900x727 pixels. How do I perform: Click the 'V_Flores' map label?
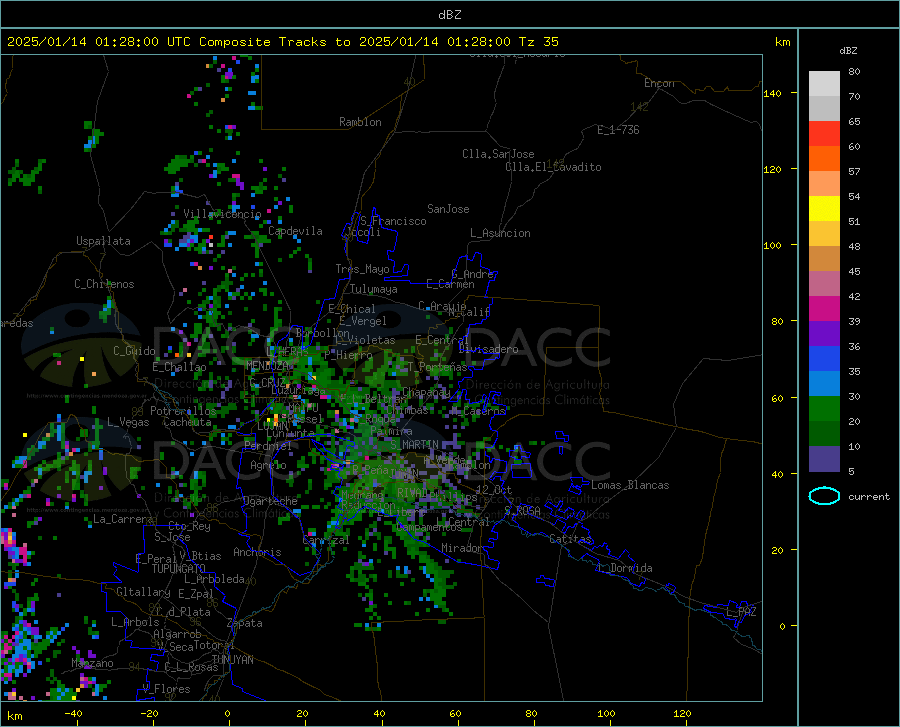[x=166, y=689]
